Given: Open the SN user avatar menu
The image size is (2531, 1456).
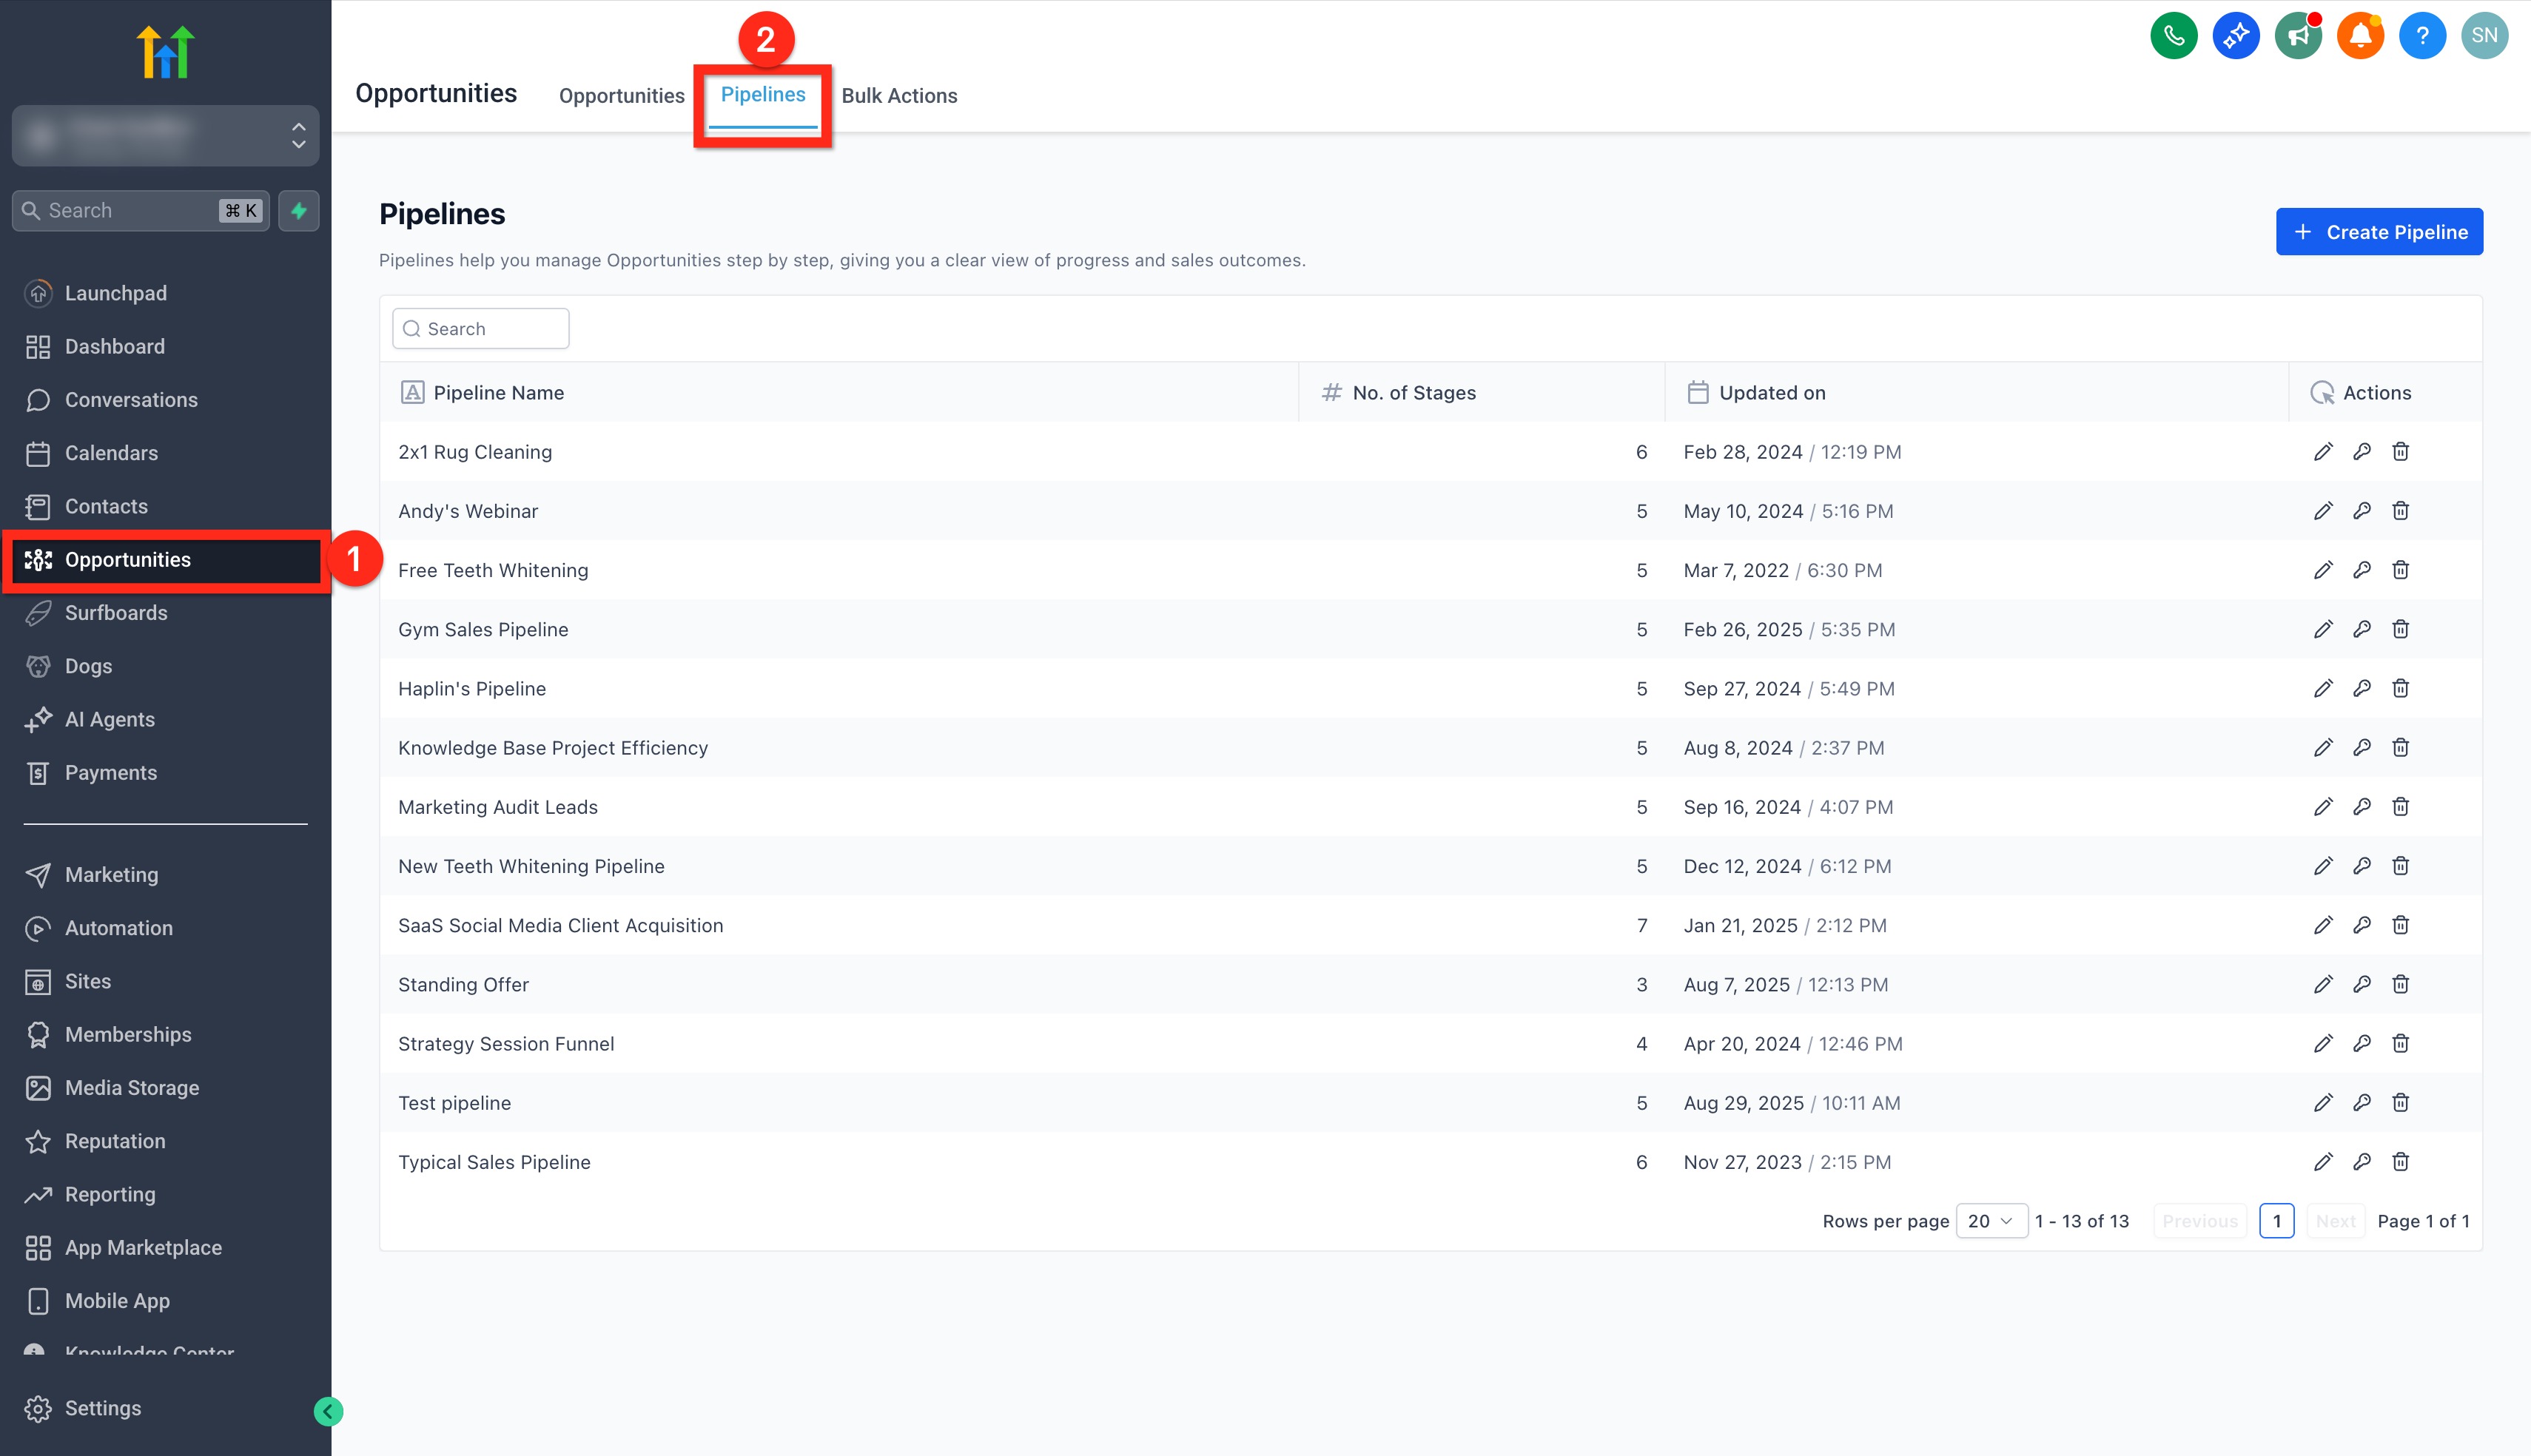Looking at the screenshot, I should (2484, 36).
